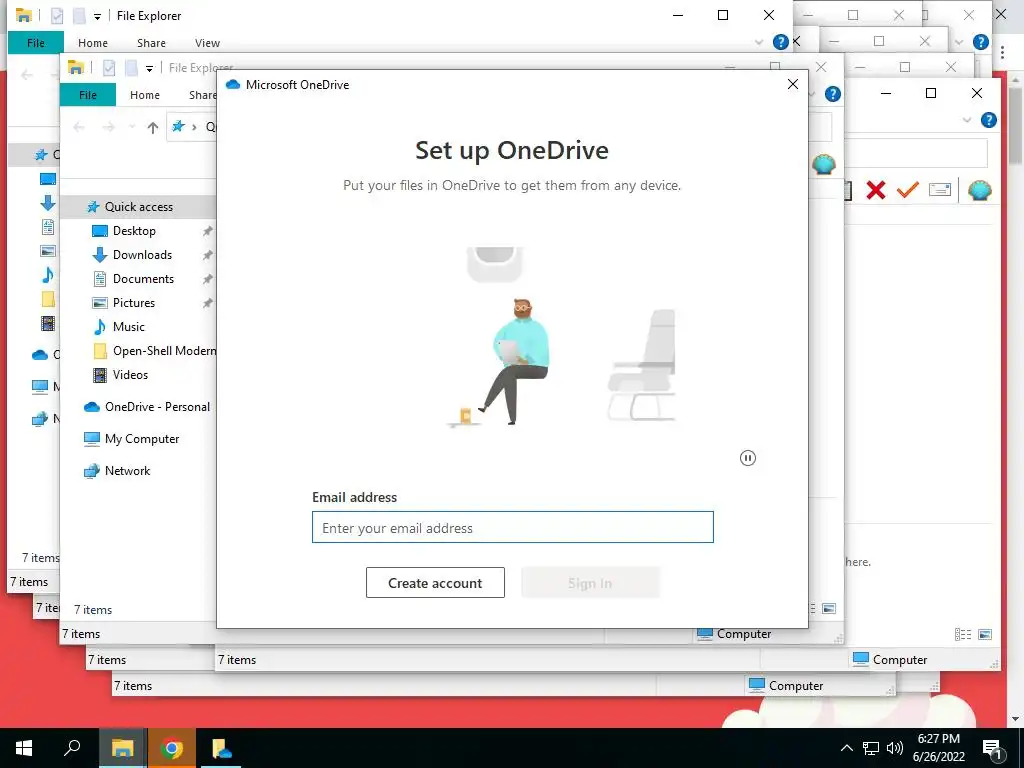Expand the ribbon chevron in the window with the red X toolbar
This screenshot has width=1024, height=768.
[967, 120]
